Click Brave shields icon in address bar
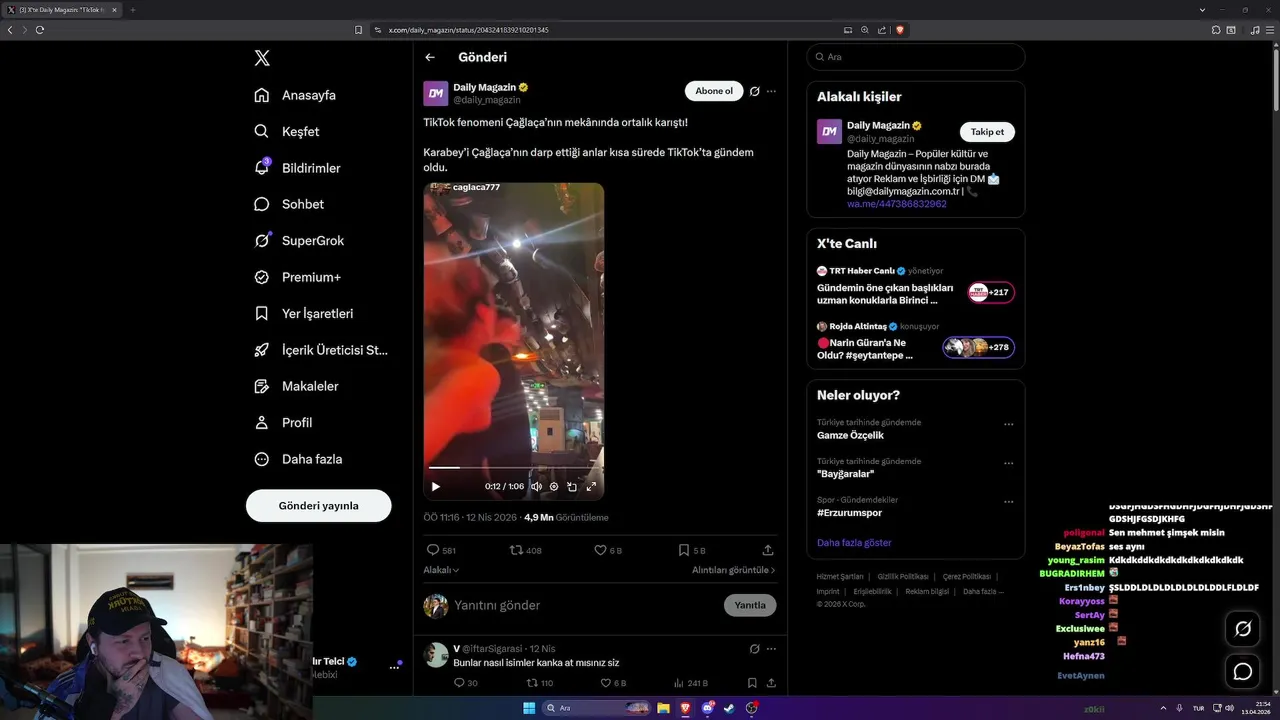 click(900, 30)
